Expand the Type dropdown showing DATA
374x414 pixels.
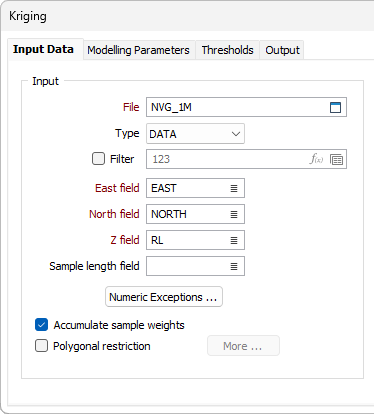pyautogui.click(x=195, y=134)
